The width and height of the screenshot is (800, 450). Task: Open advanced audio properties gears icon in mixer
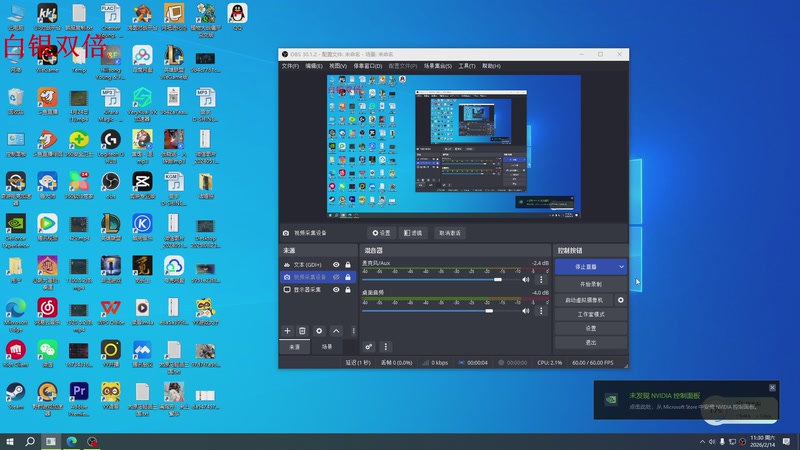point(368,347)
